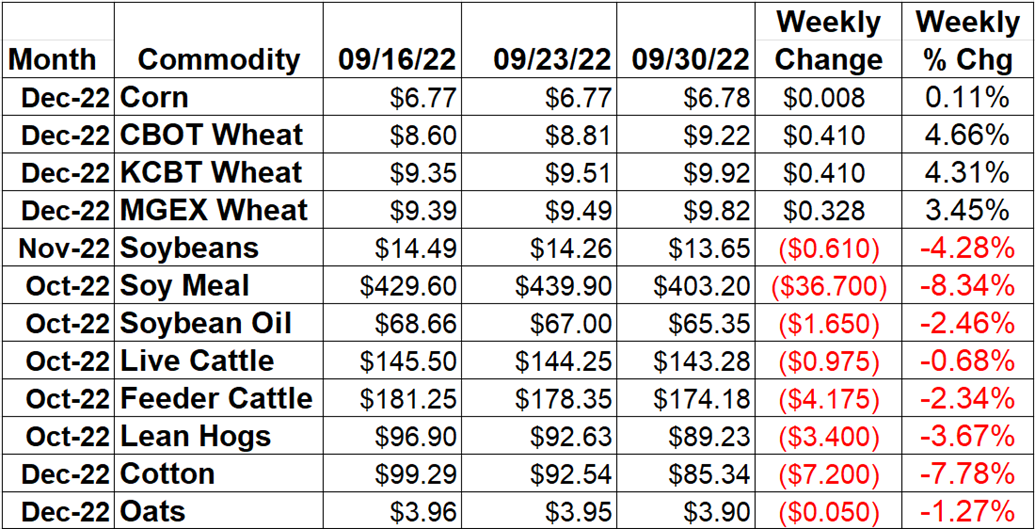This screenshot has height=529, width=1035.
Task: Click the 09/16/22 column header
Action: (392, 40)
